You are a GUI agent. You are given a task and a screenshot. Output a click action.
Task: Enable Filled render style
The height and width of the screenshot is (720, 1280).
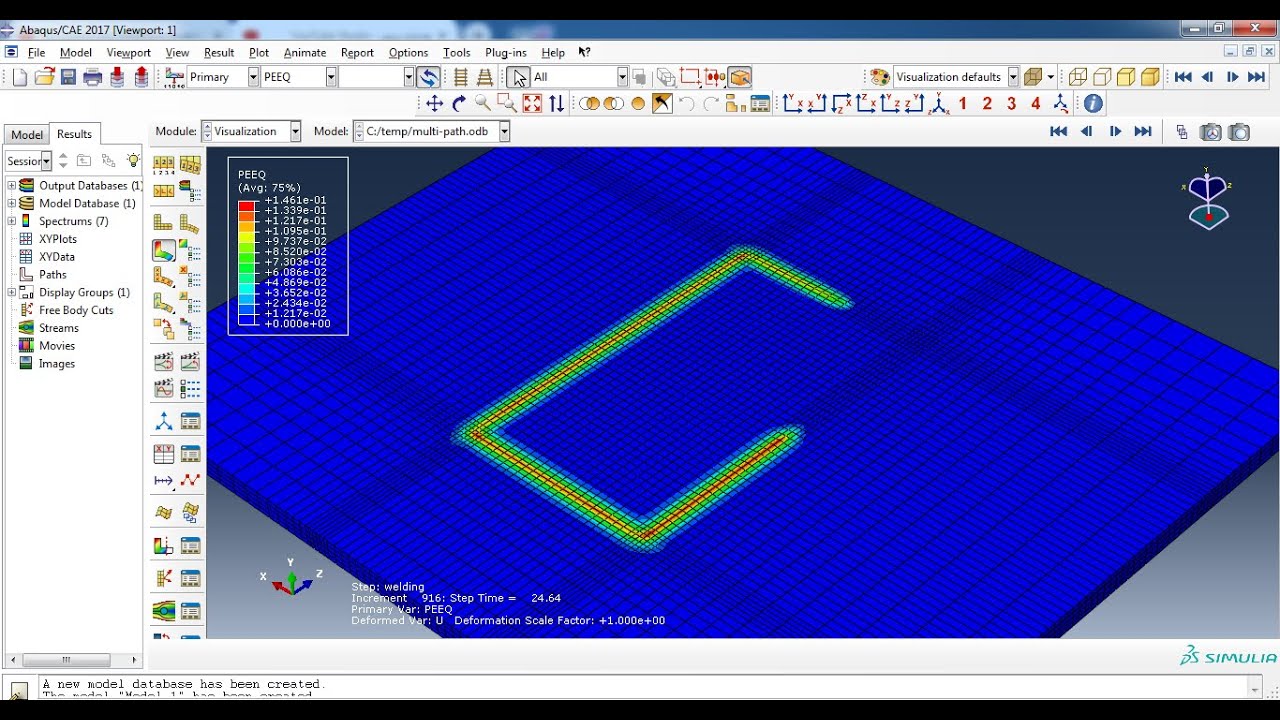pos(1126,77)
